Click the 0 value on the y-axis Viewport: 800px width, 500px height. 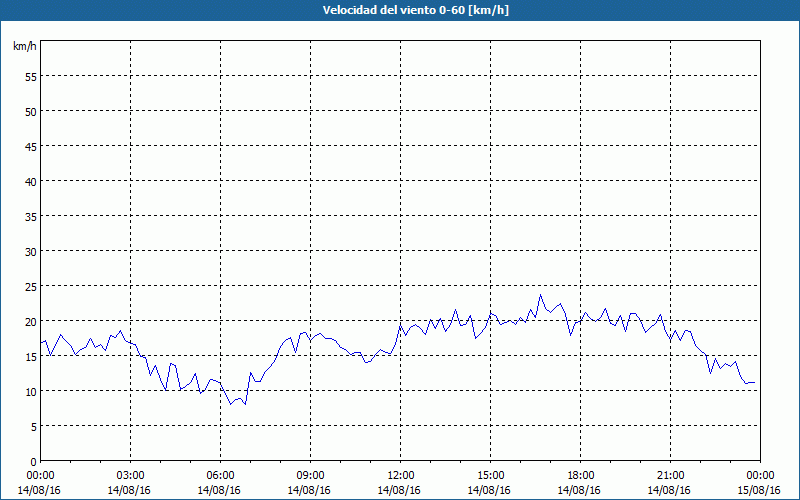(34, 462)
